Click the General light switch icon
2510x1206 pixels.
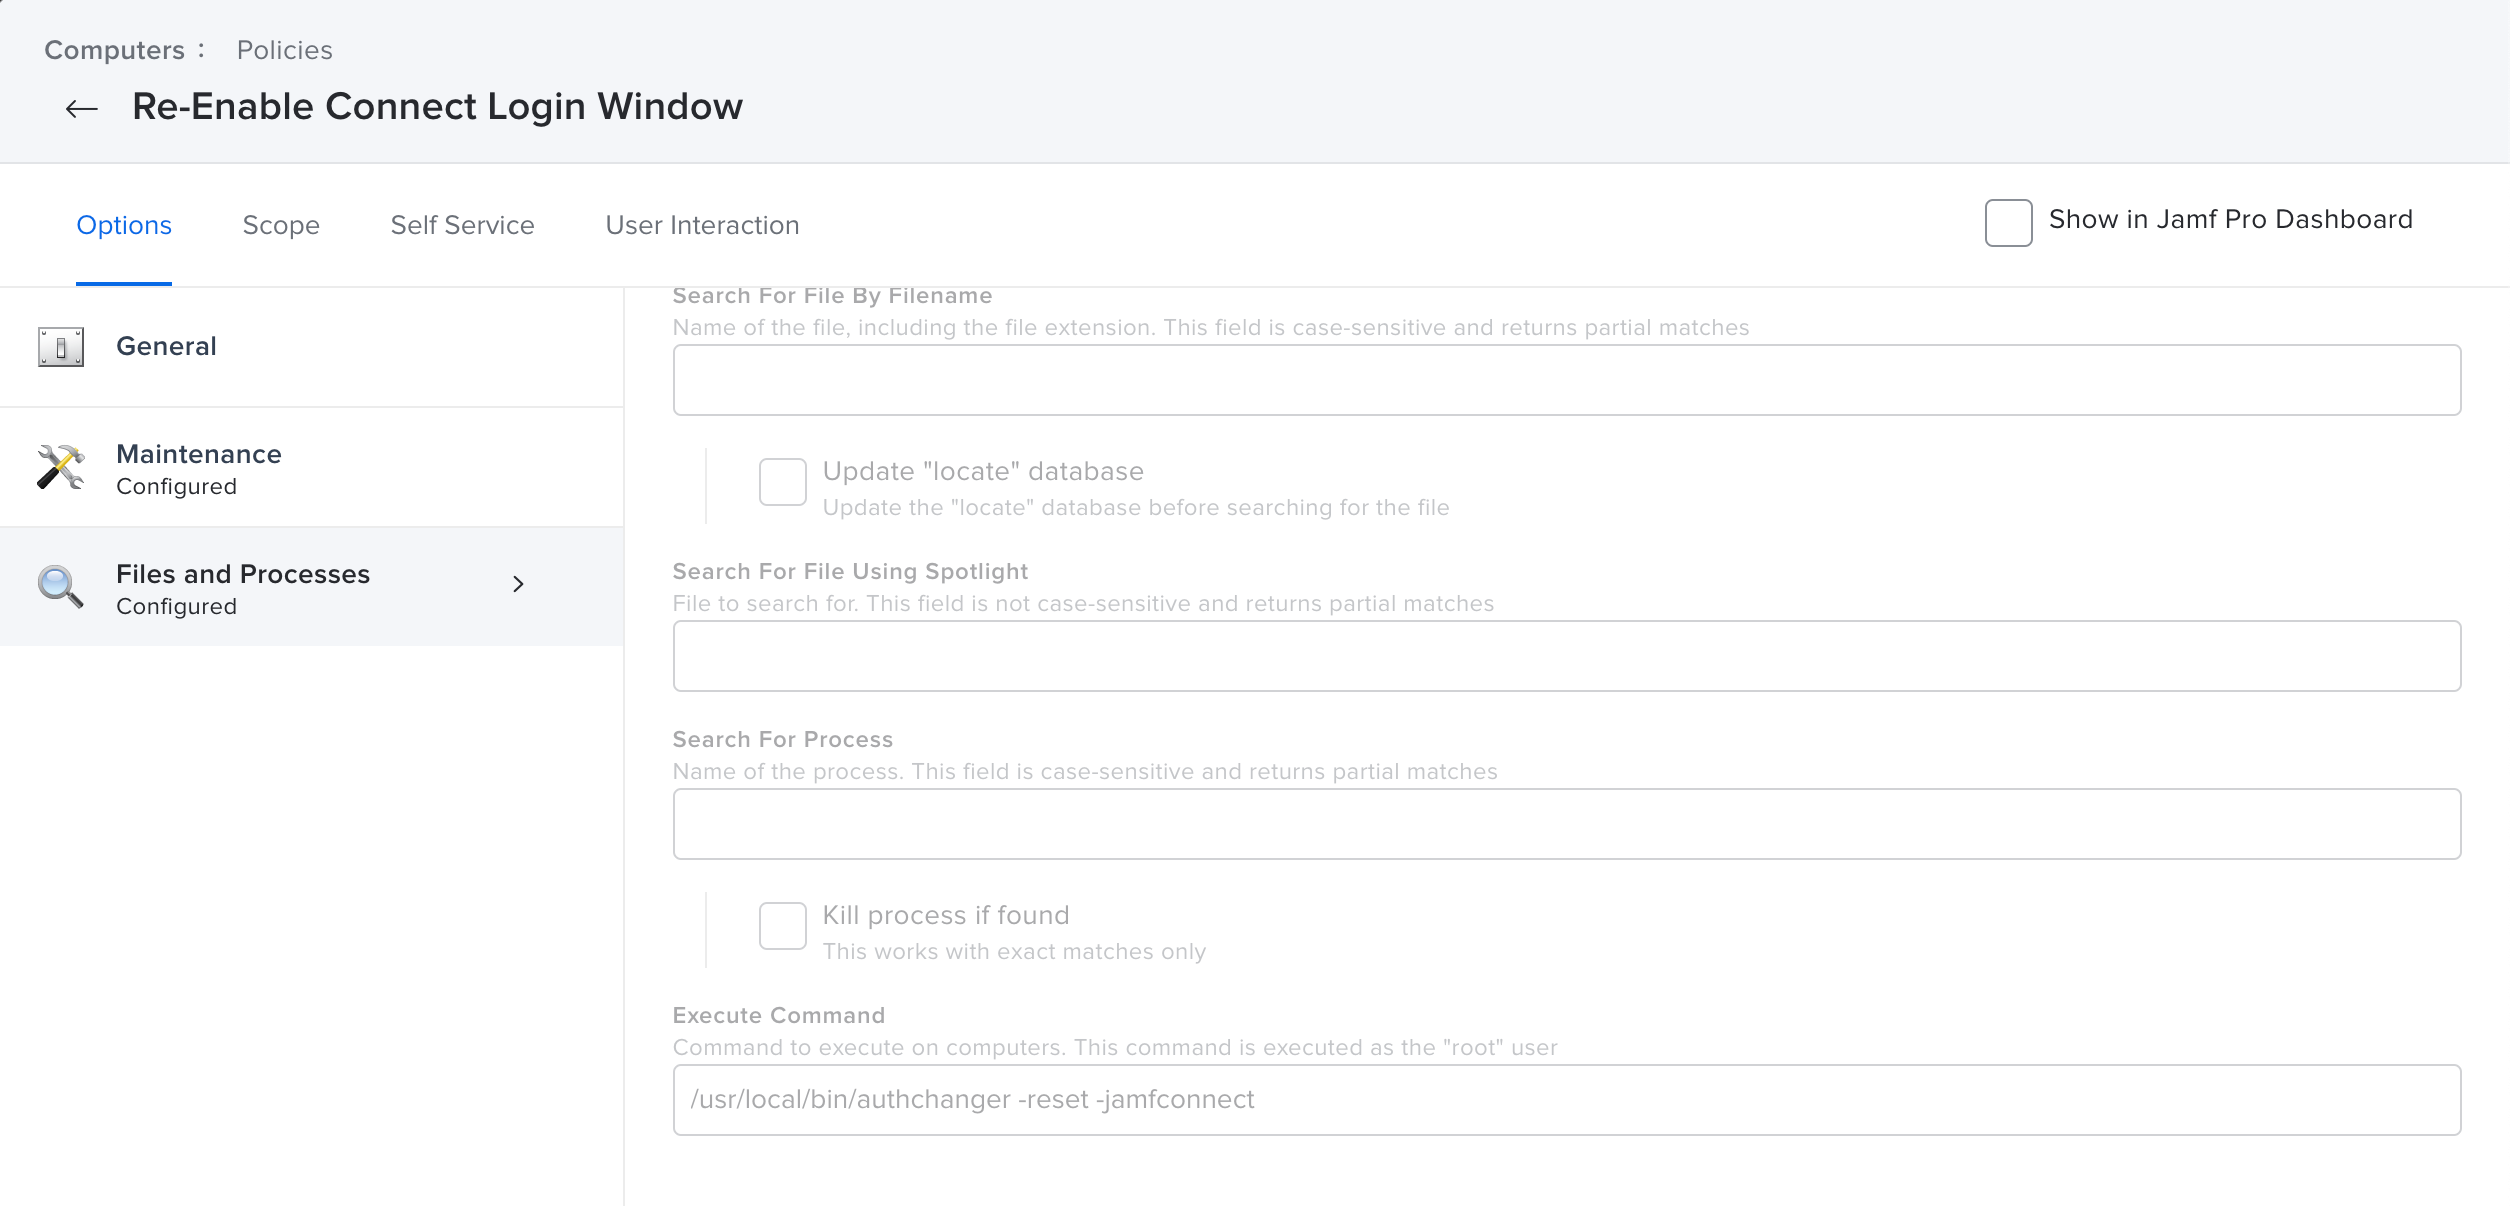click(61, 347)
